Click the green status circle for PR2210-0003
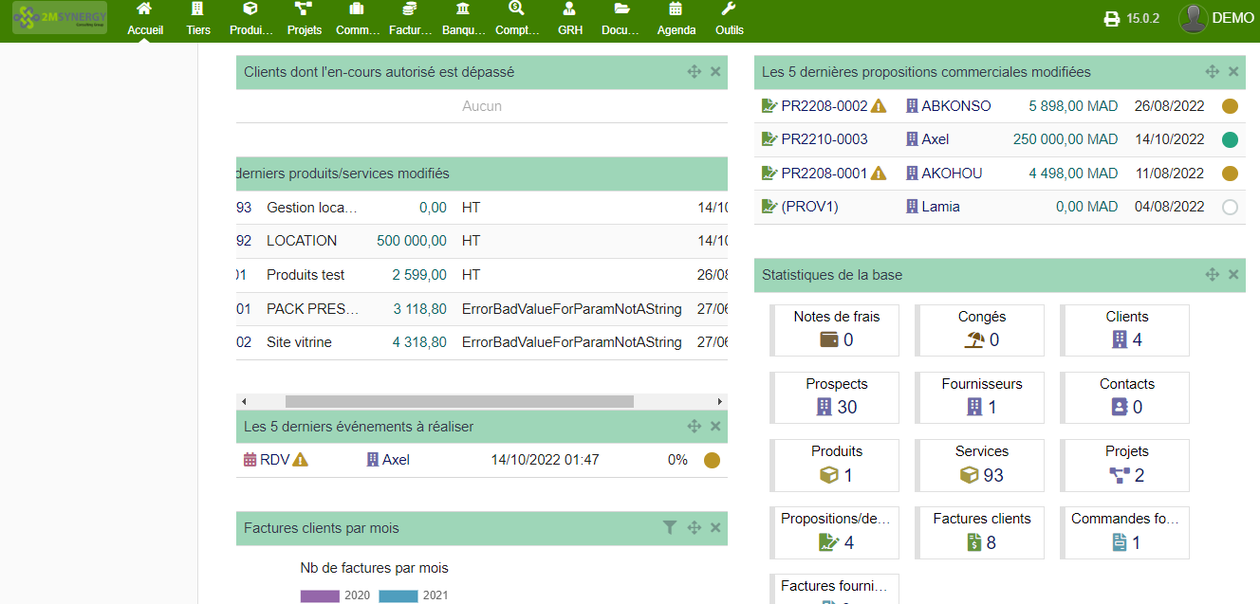Screen dimensions: 1260x604 pos(1230,140)
